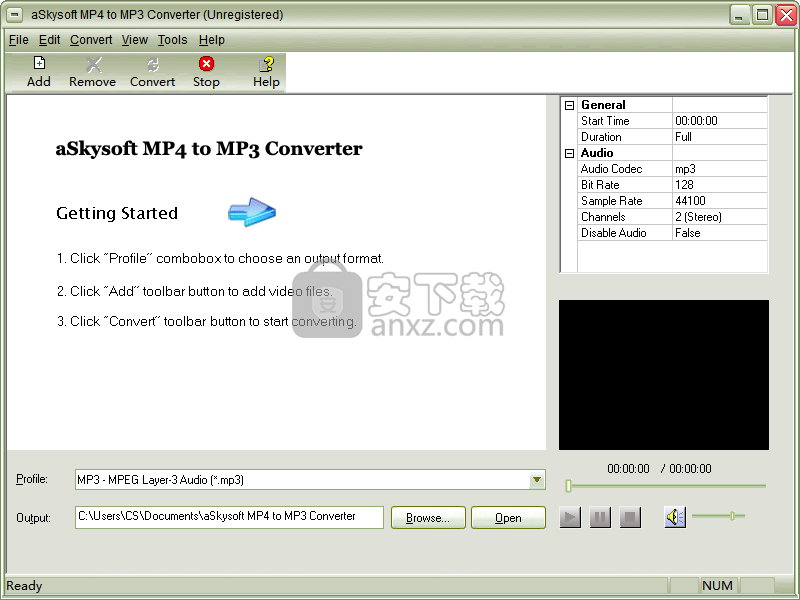Click the Disable Audio property label
Screen dimensions: 800x600
pos(613,233)
